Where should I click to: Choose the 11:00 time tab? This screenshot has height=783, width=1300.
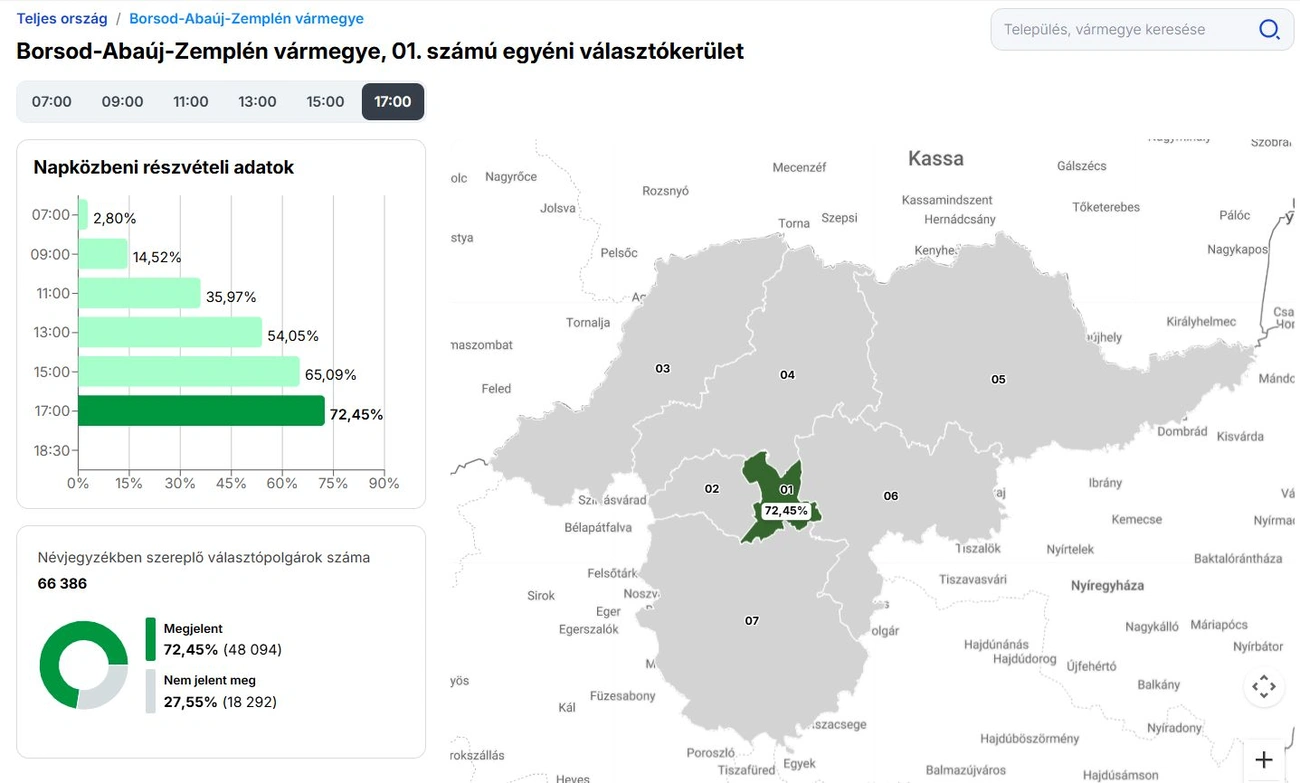tap(190, 101)
